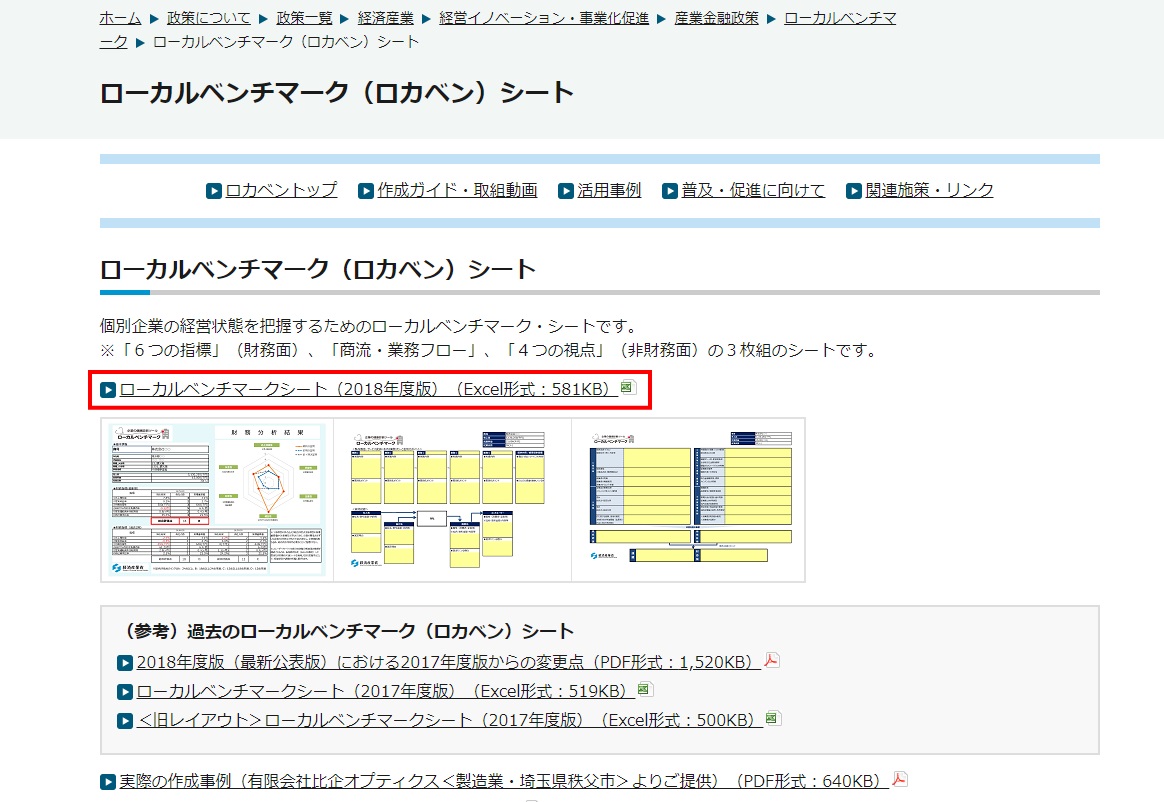
Task: Go to 産業金融政策 breadcrumb link
Action: 716,18
